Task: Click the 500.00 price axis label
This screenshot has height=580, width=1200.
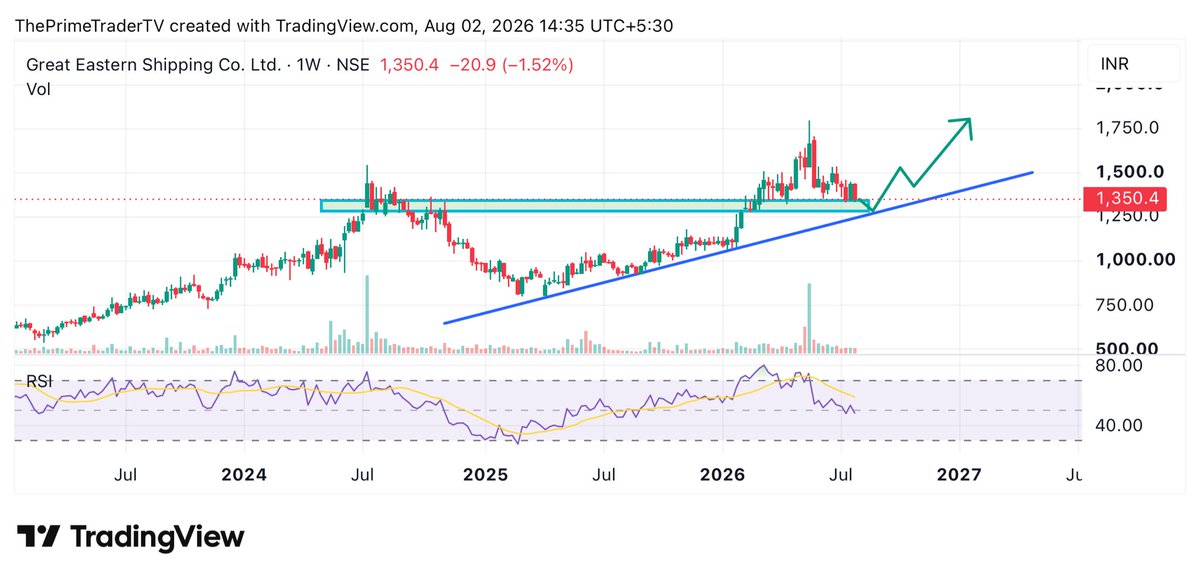Action: 1126,348
